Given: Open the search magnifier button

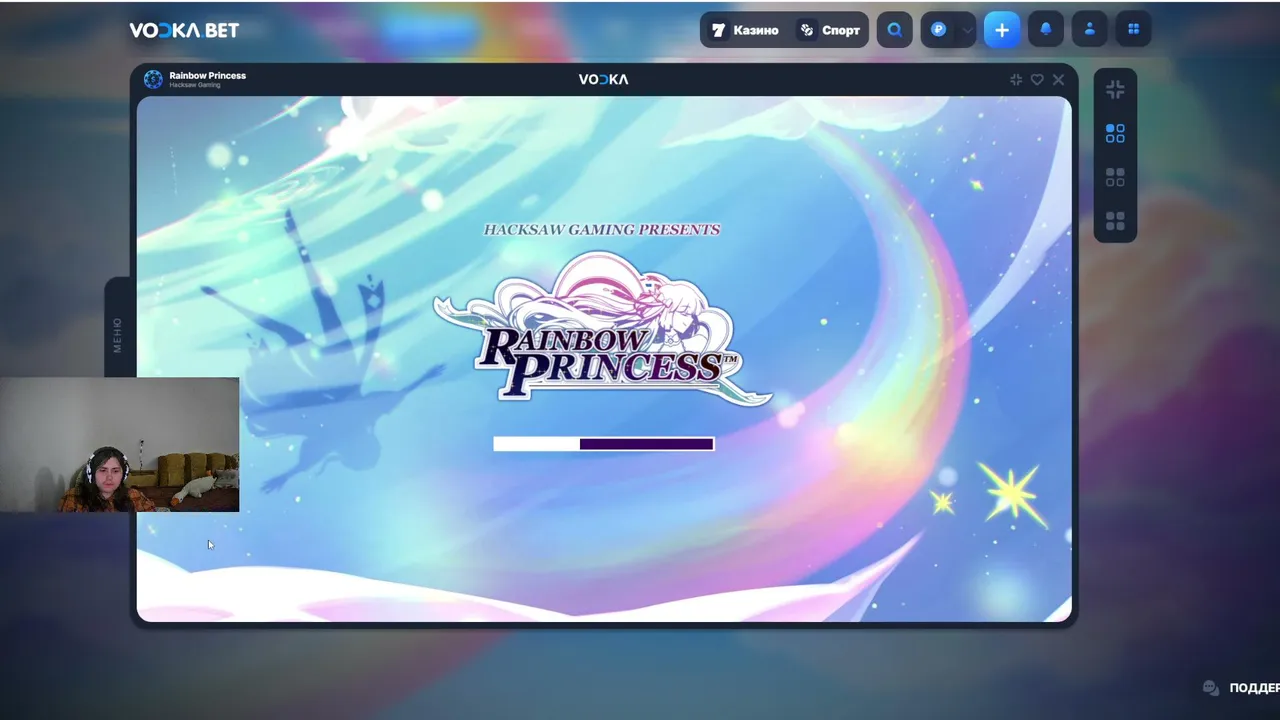Looking at the screenshot, I should click(894, 30).
